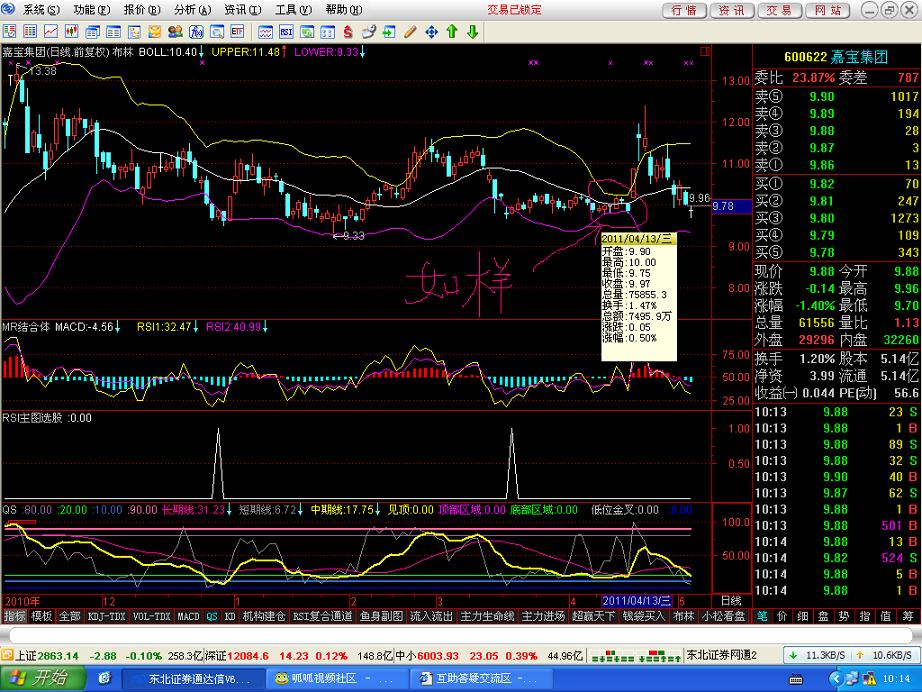This screenshot has width=922, height=692.
Task: Click the green up arrow icon
Action: [452, 32]
